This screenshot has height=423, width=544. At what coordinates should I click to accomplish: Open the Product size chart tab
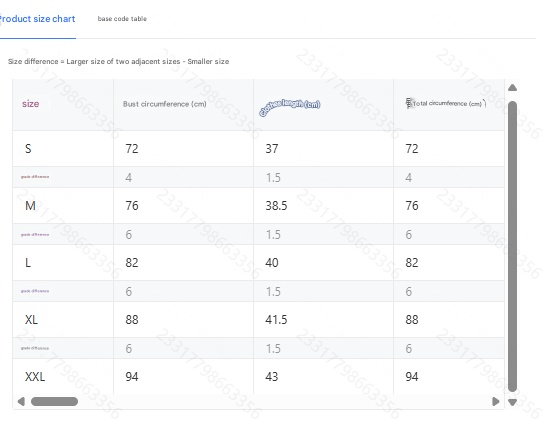37,19
